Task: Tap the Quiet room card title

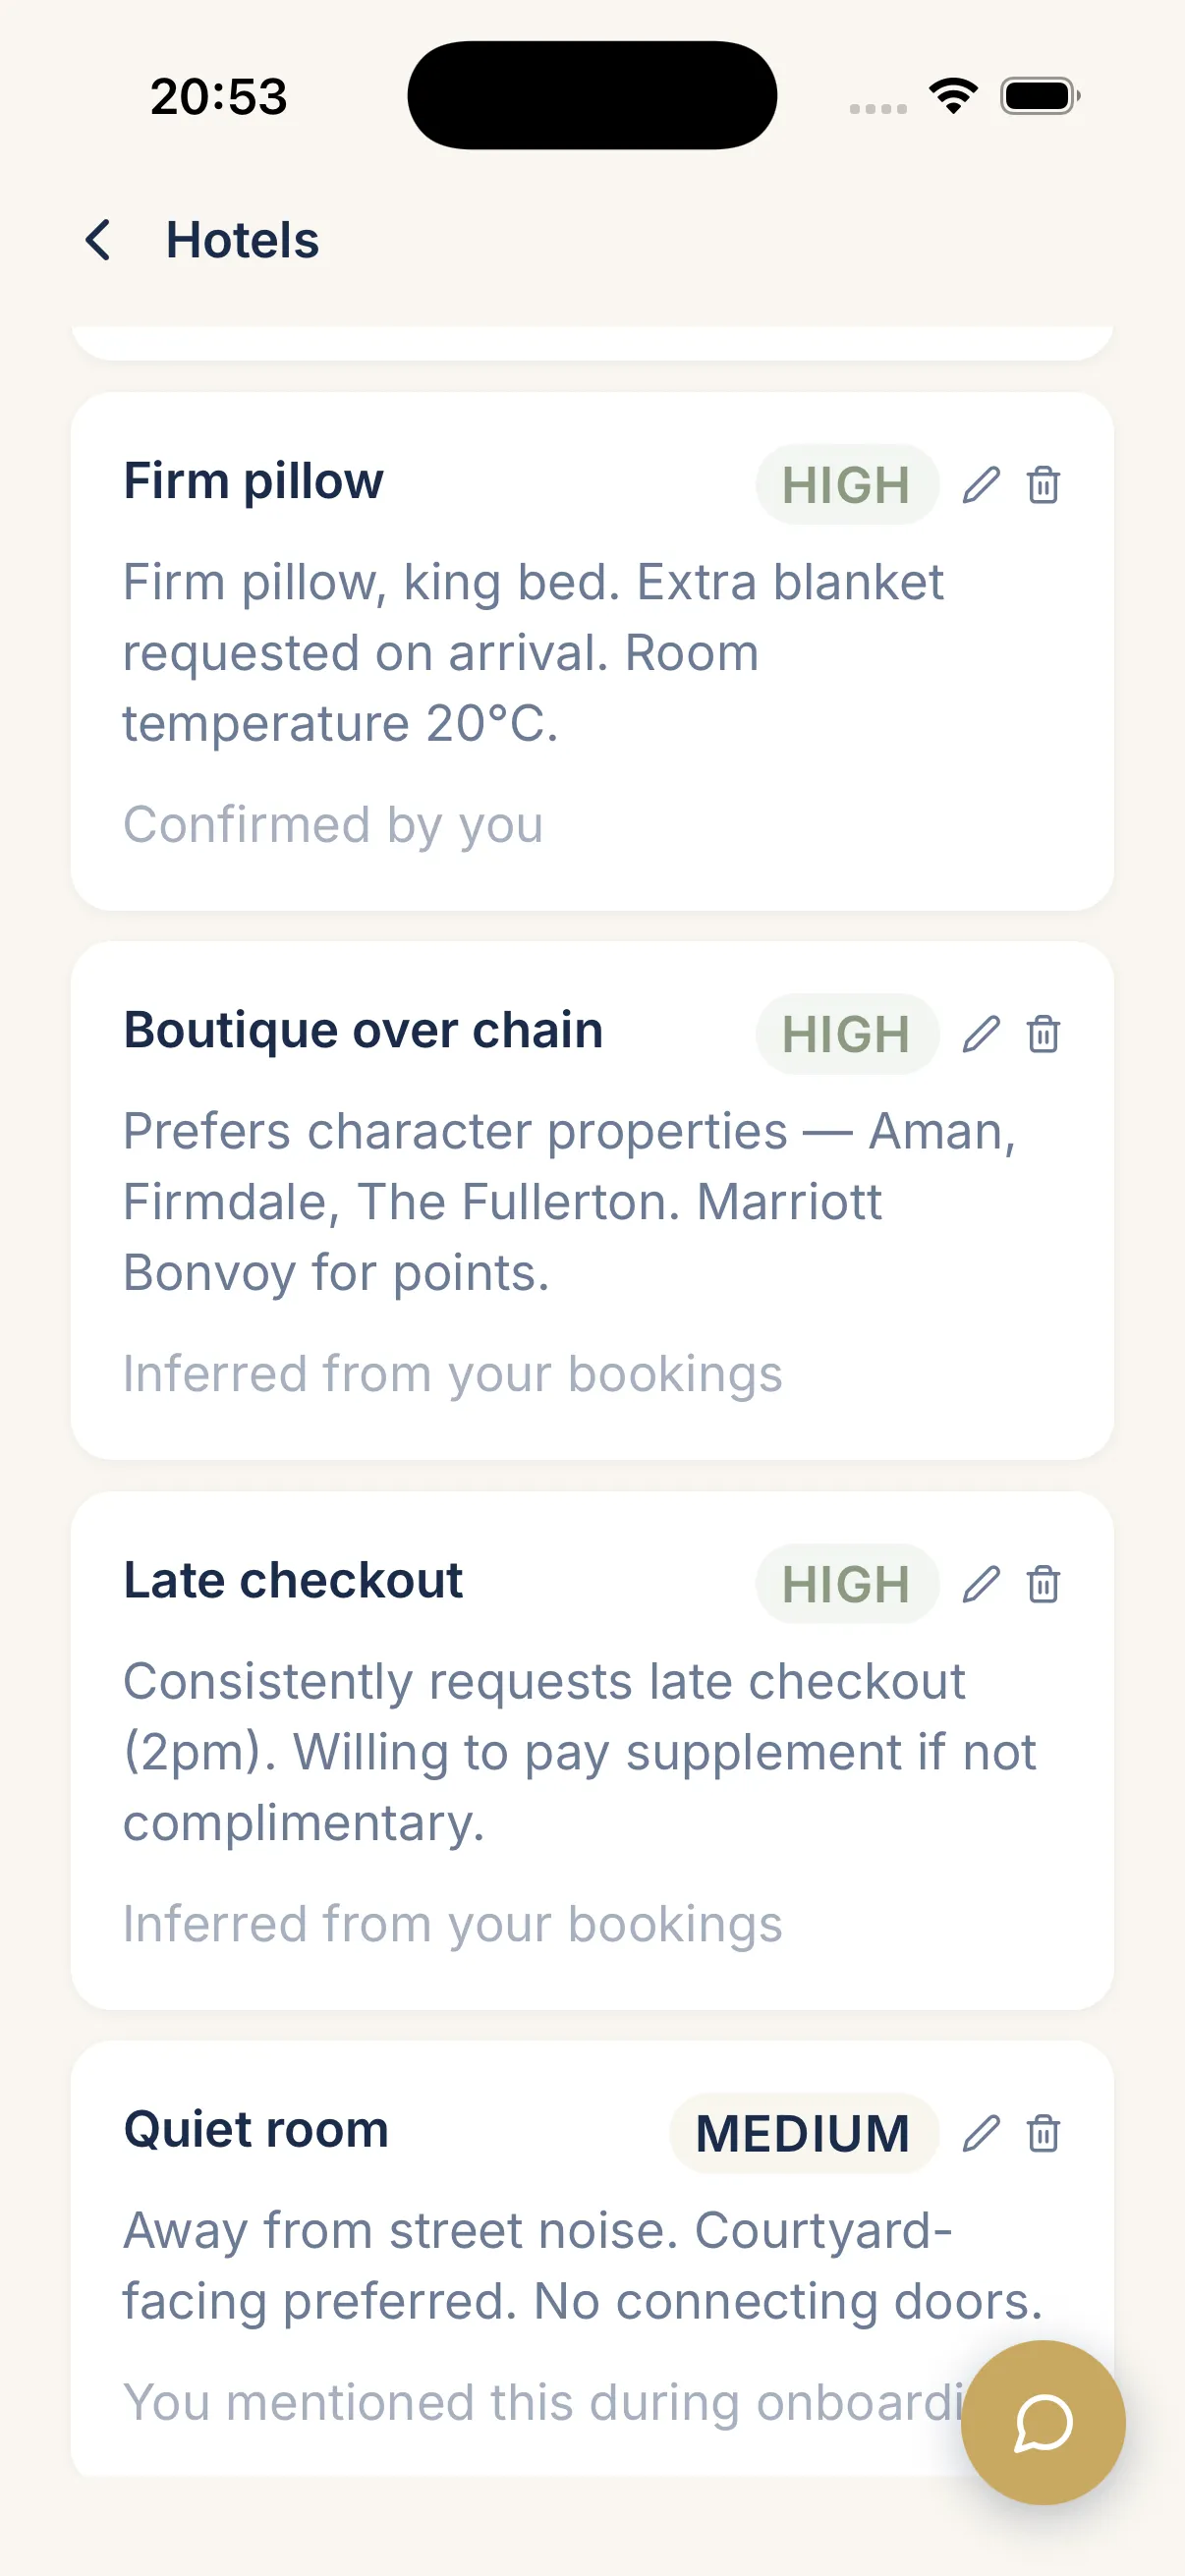Action: (256, 2129)
